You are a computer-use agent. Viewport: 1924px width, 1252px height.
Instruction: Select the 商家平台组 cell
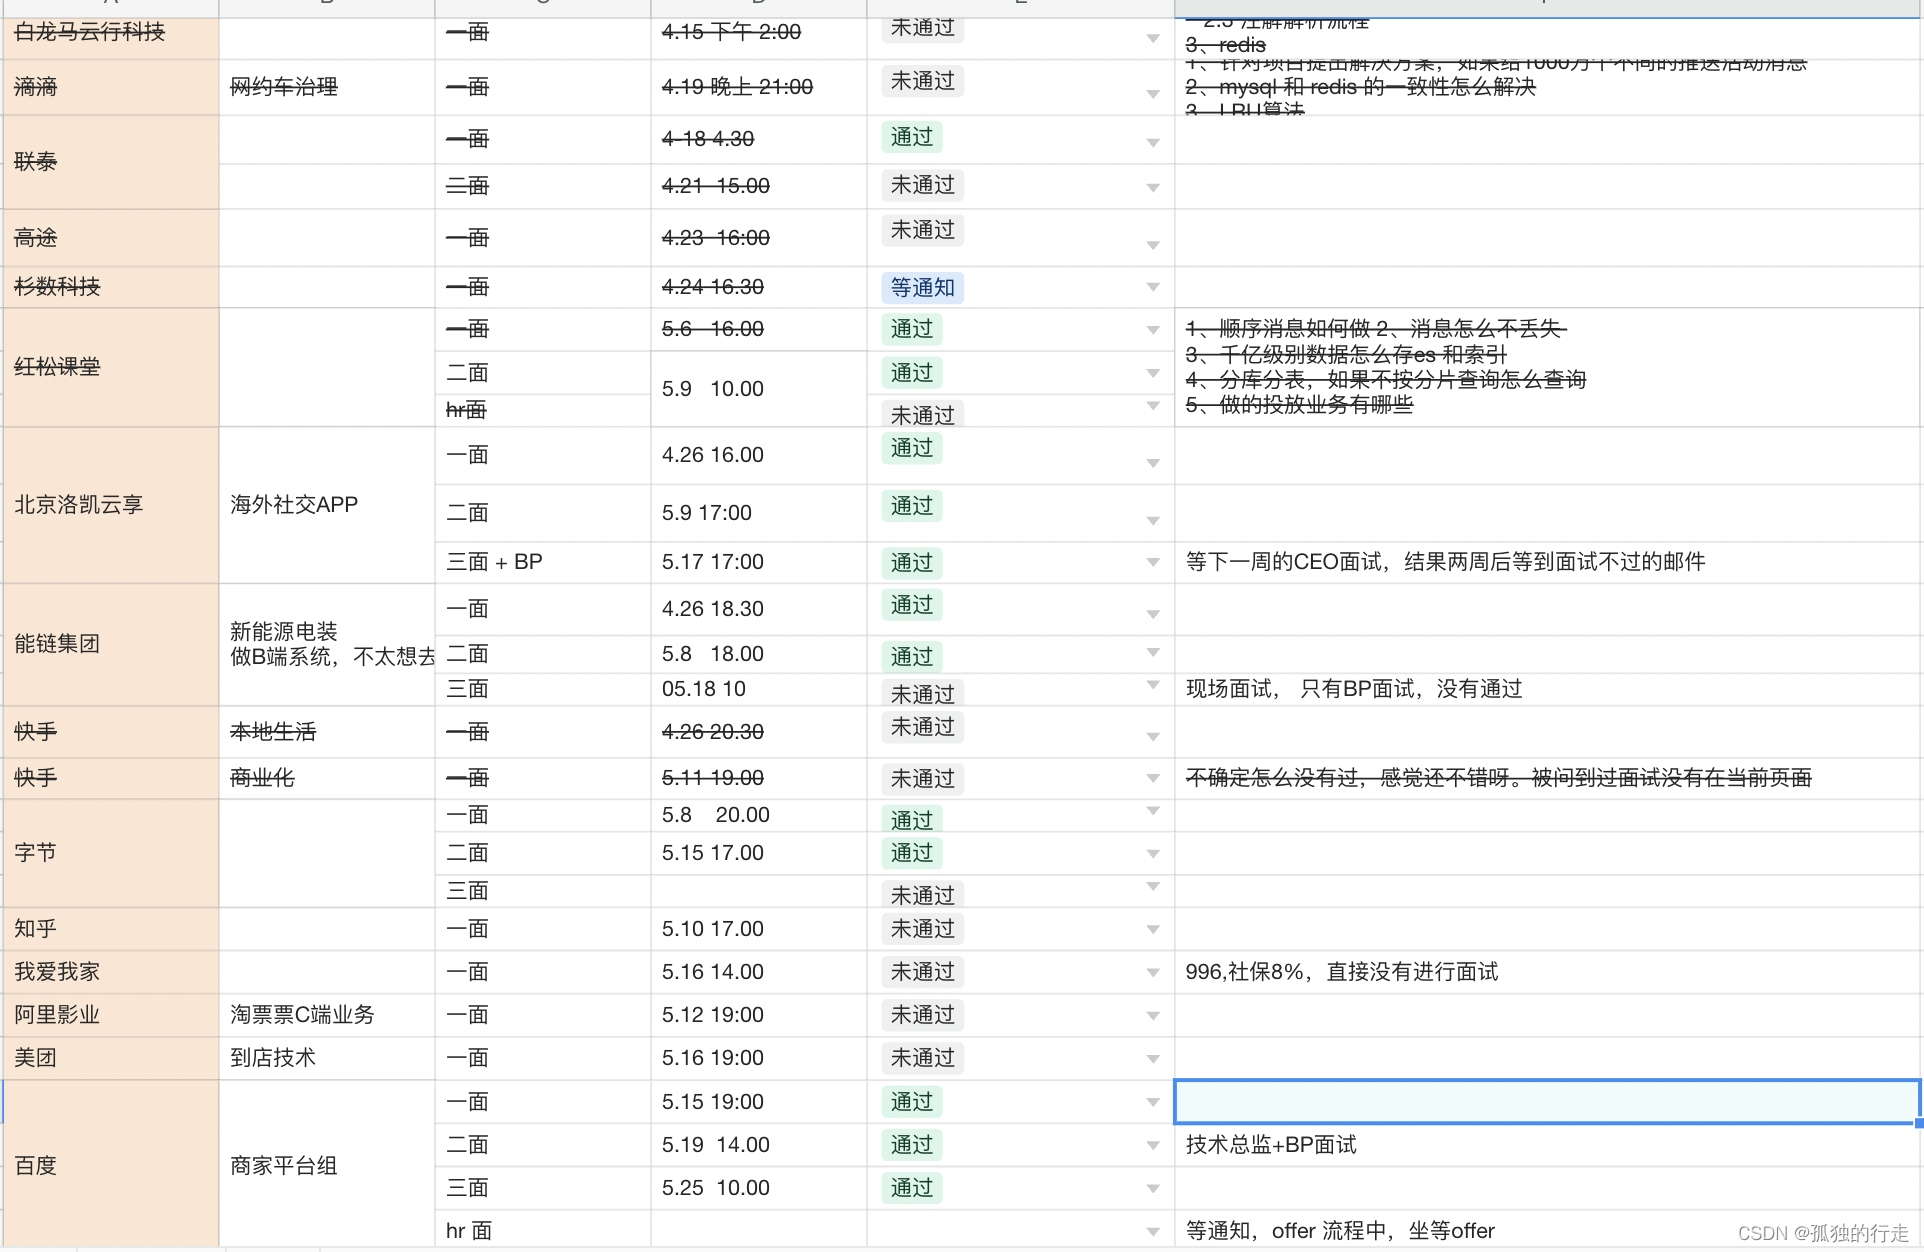[x=327, y=1165]
